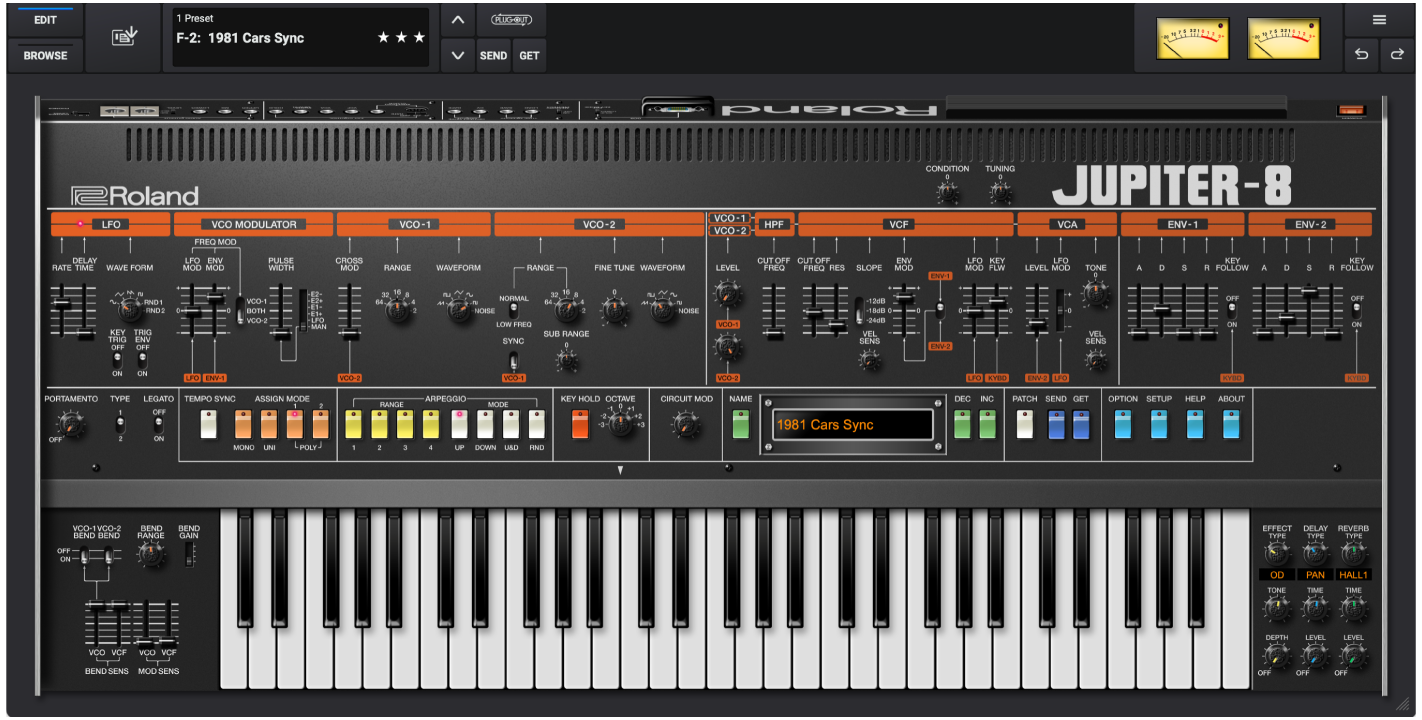Click the save preset icon

point(125,37)
